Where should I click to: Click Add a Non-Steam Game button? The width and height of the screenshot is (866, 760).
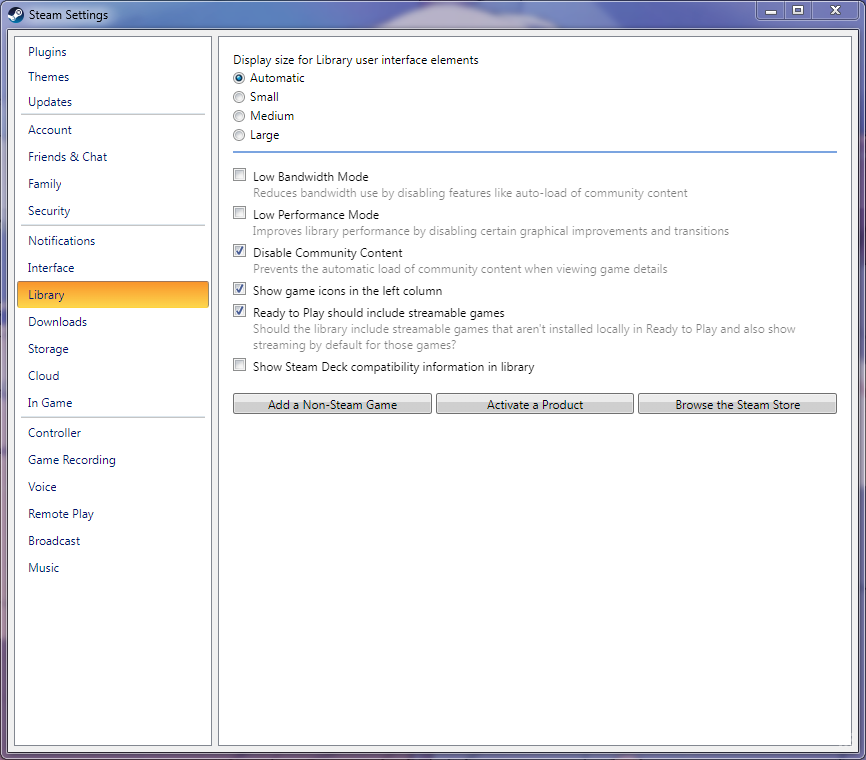click(332, 404)
